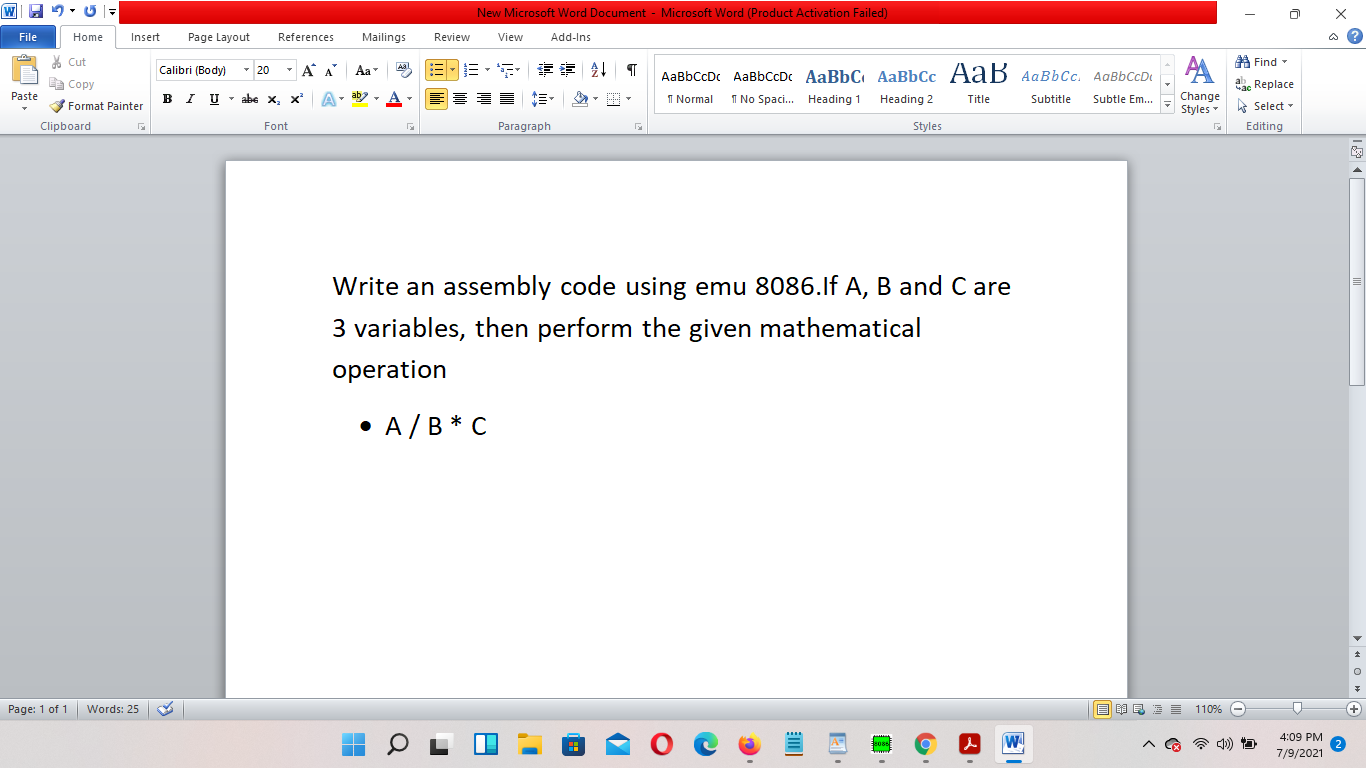The height and width of the screenshot is (768, 1366).
Task: Toggle Italic formatting
Action: [x=189, y=99]
